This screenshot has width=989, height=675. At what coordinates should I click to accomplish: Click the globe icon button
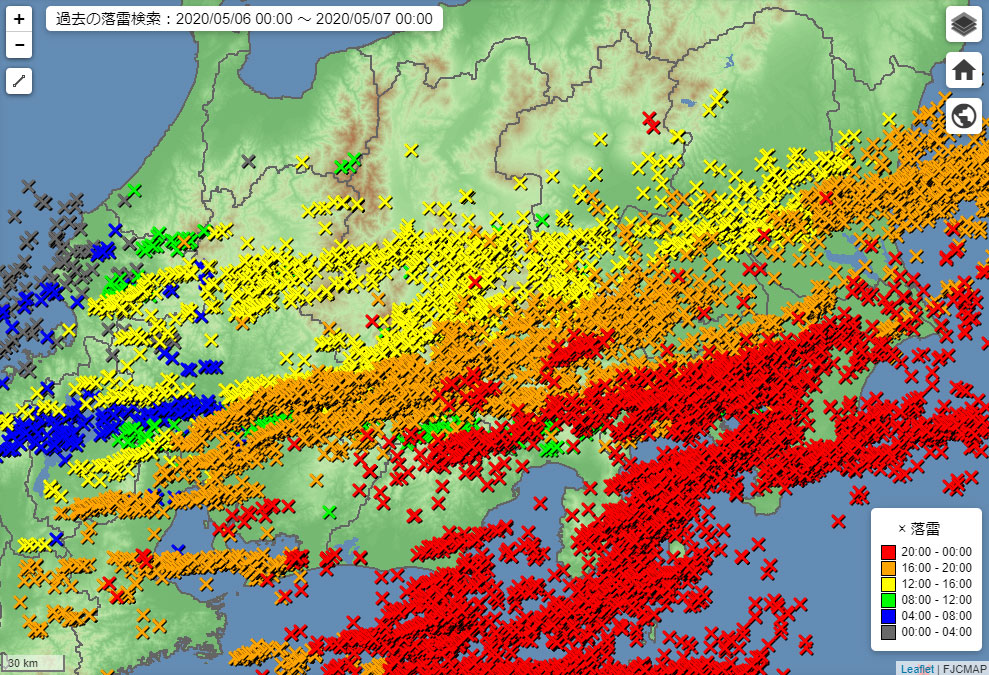point(963,116)
